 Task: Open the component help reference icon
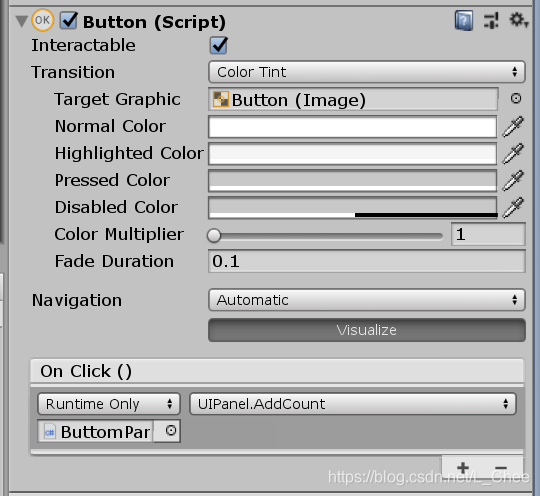[464, 21]
